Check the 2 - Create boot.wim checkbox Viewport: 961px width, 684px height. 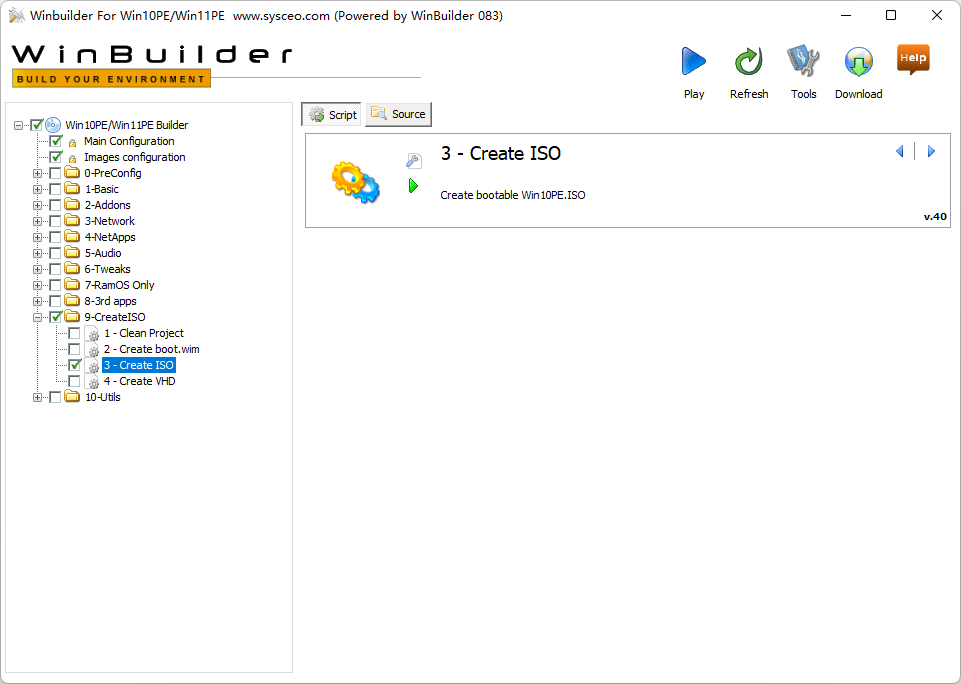point(74,349)
